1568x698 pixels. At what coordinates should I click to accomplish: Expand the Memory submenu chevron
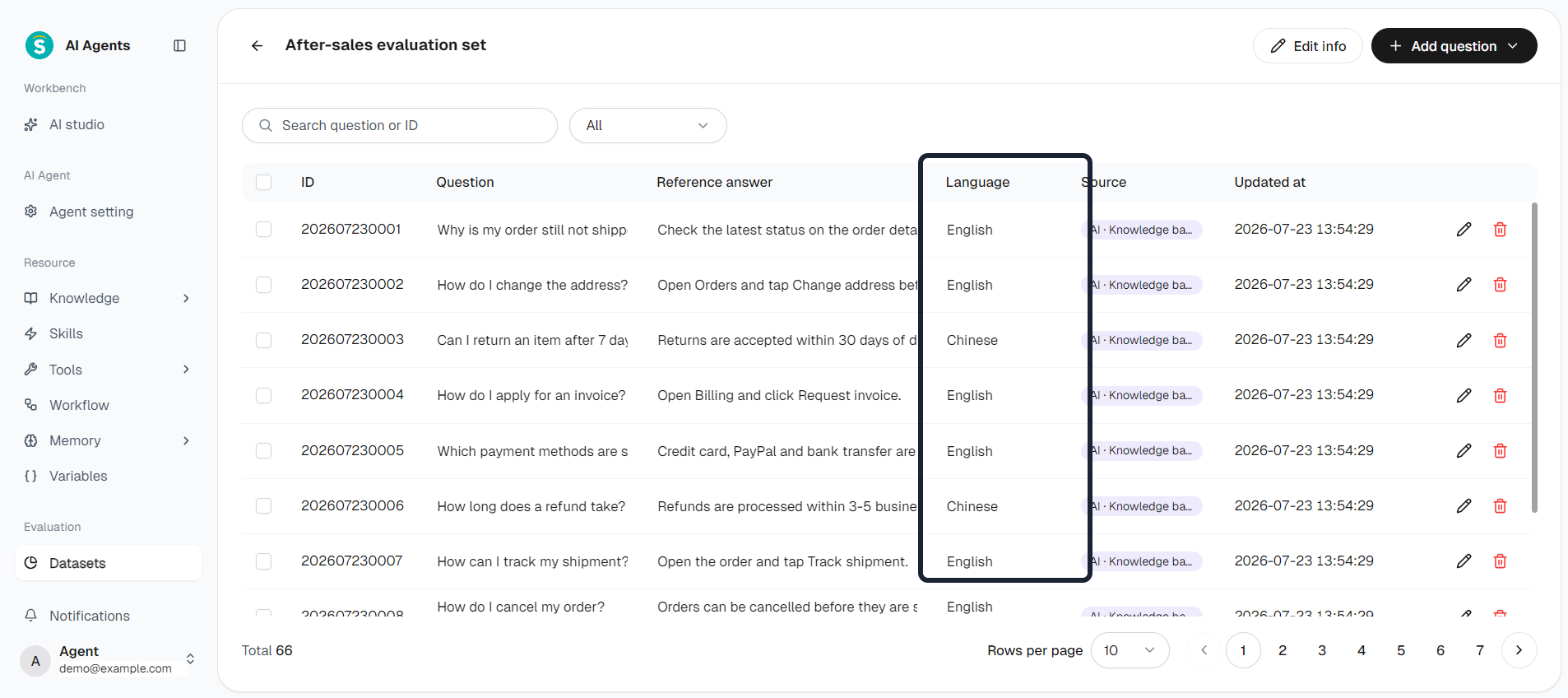point(186,440)
